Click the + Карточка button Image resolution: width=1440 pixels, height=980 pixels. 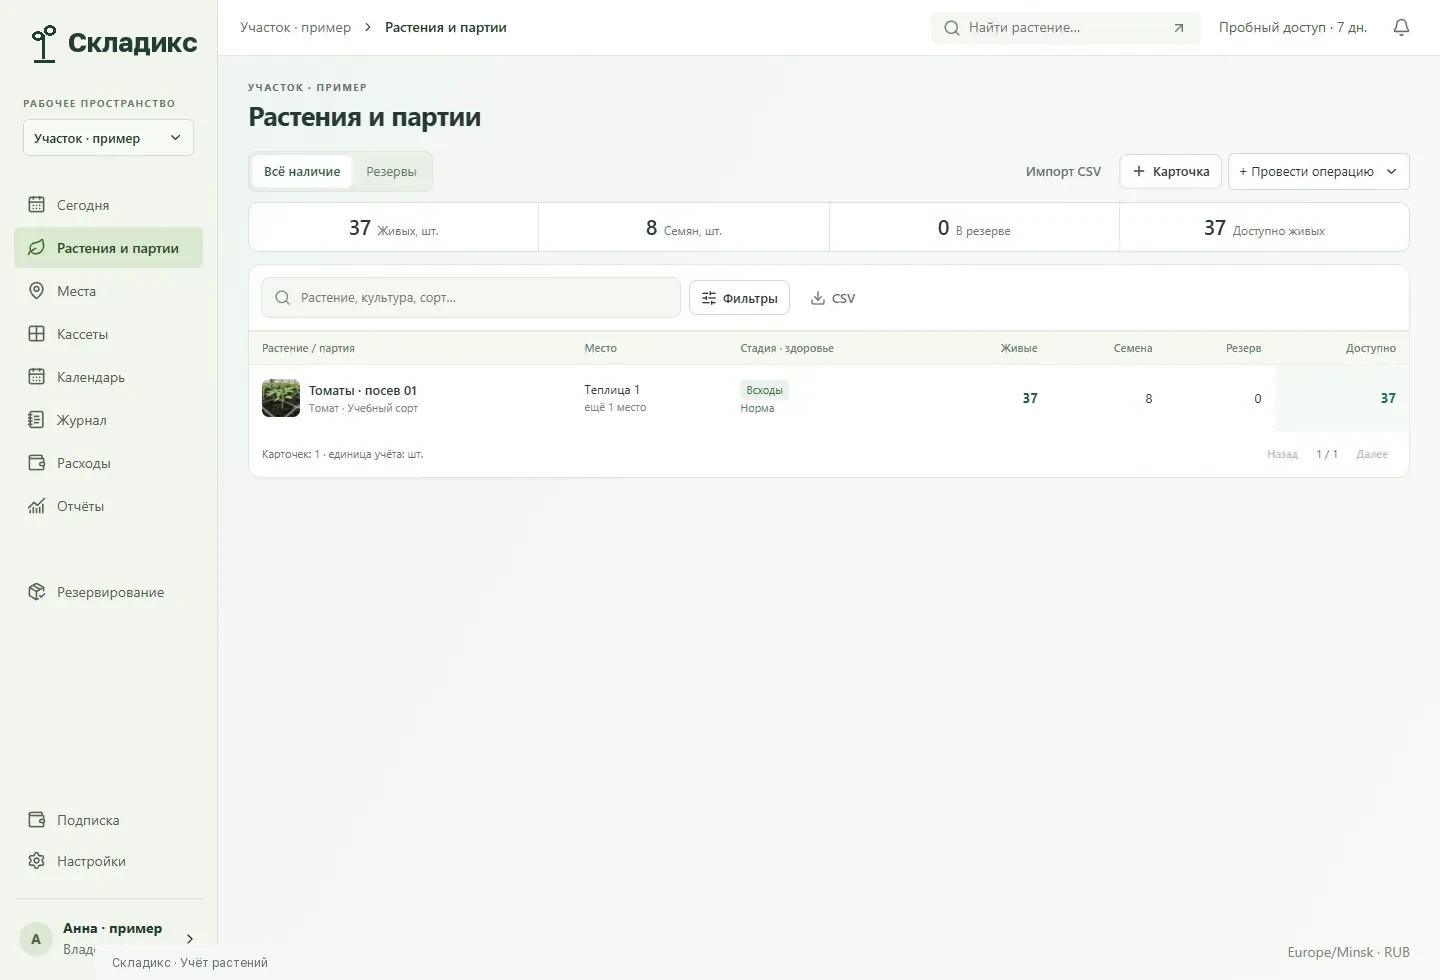pos(1170,171)
